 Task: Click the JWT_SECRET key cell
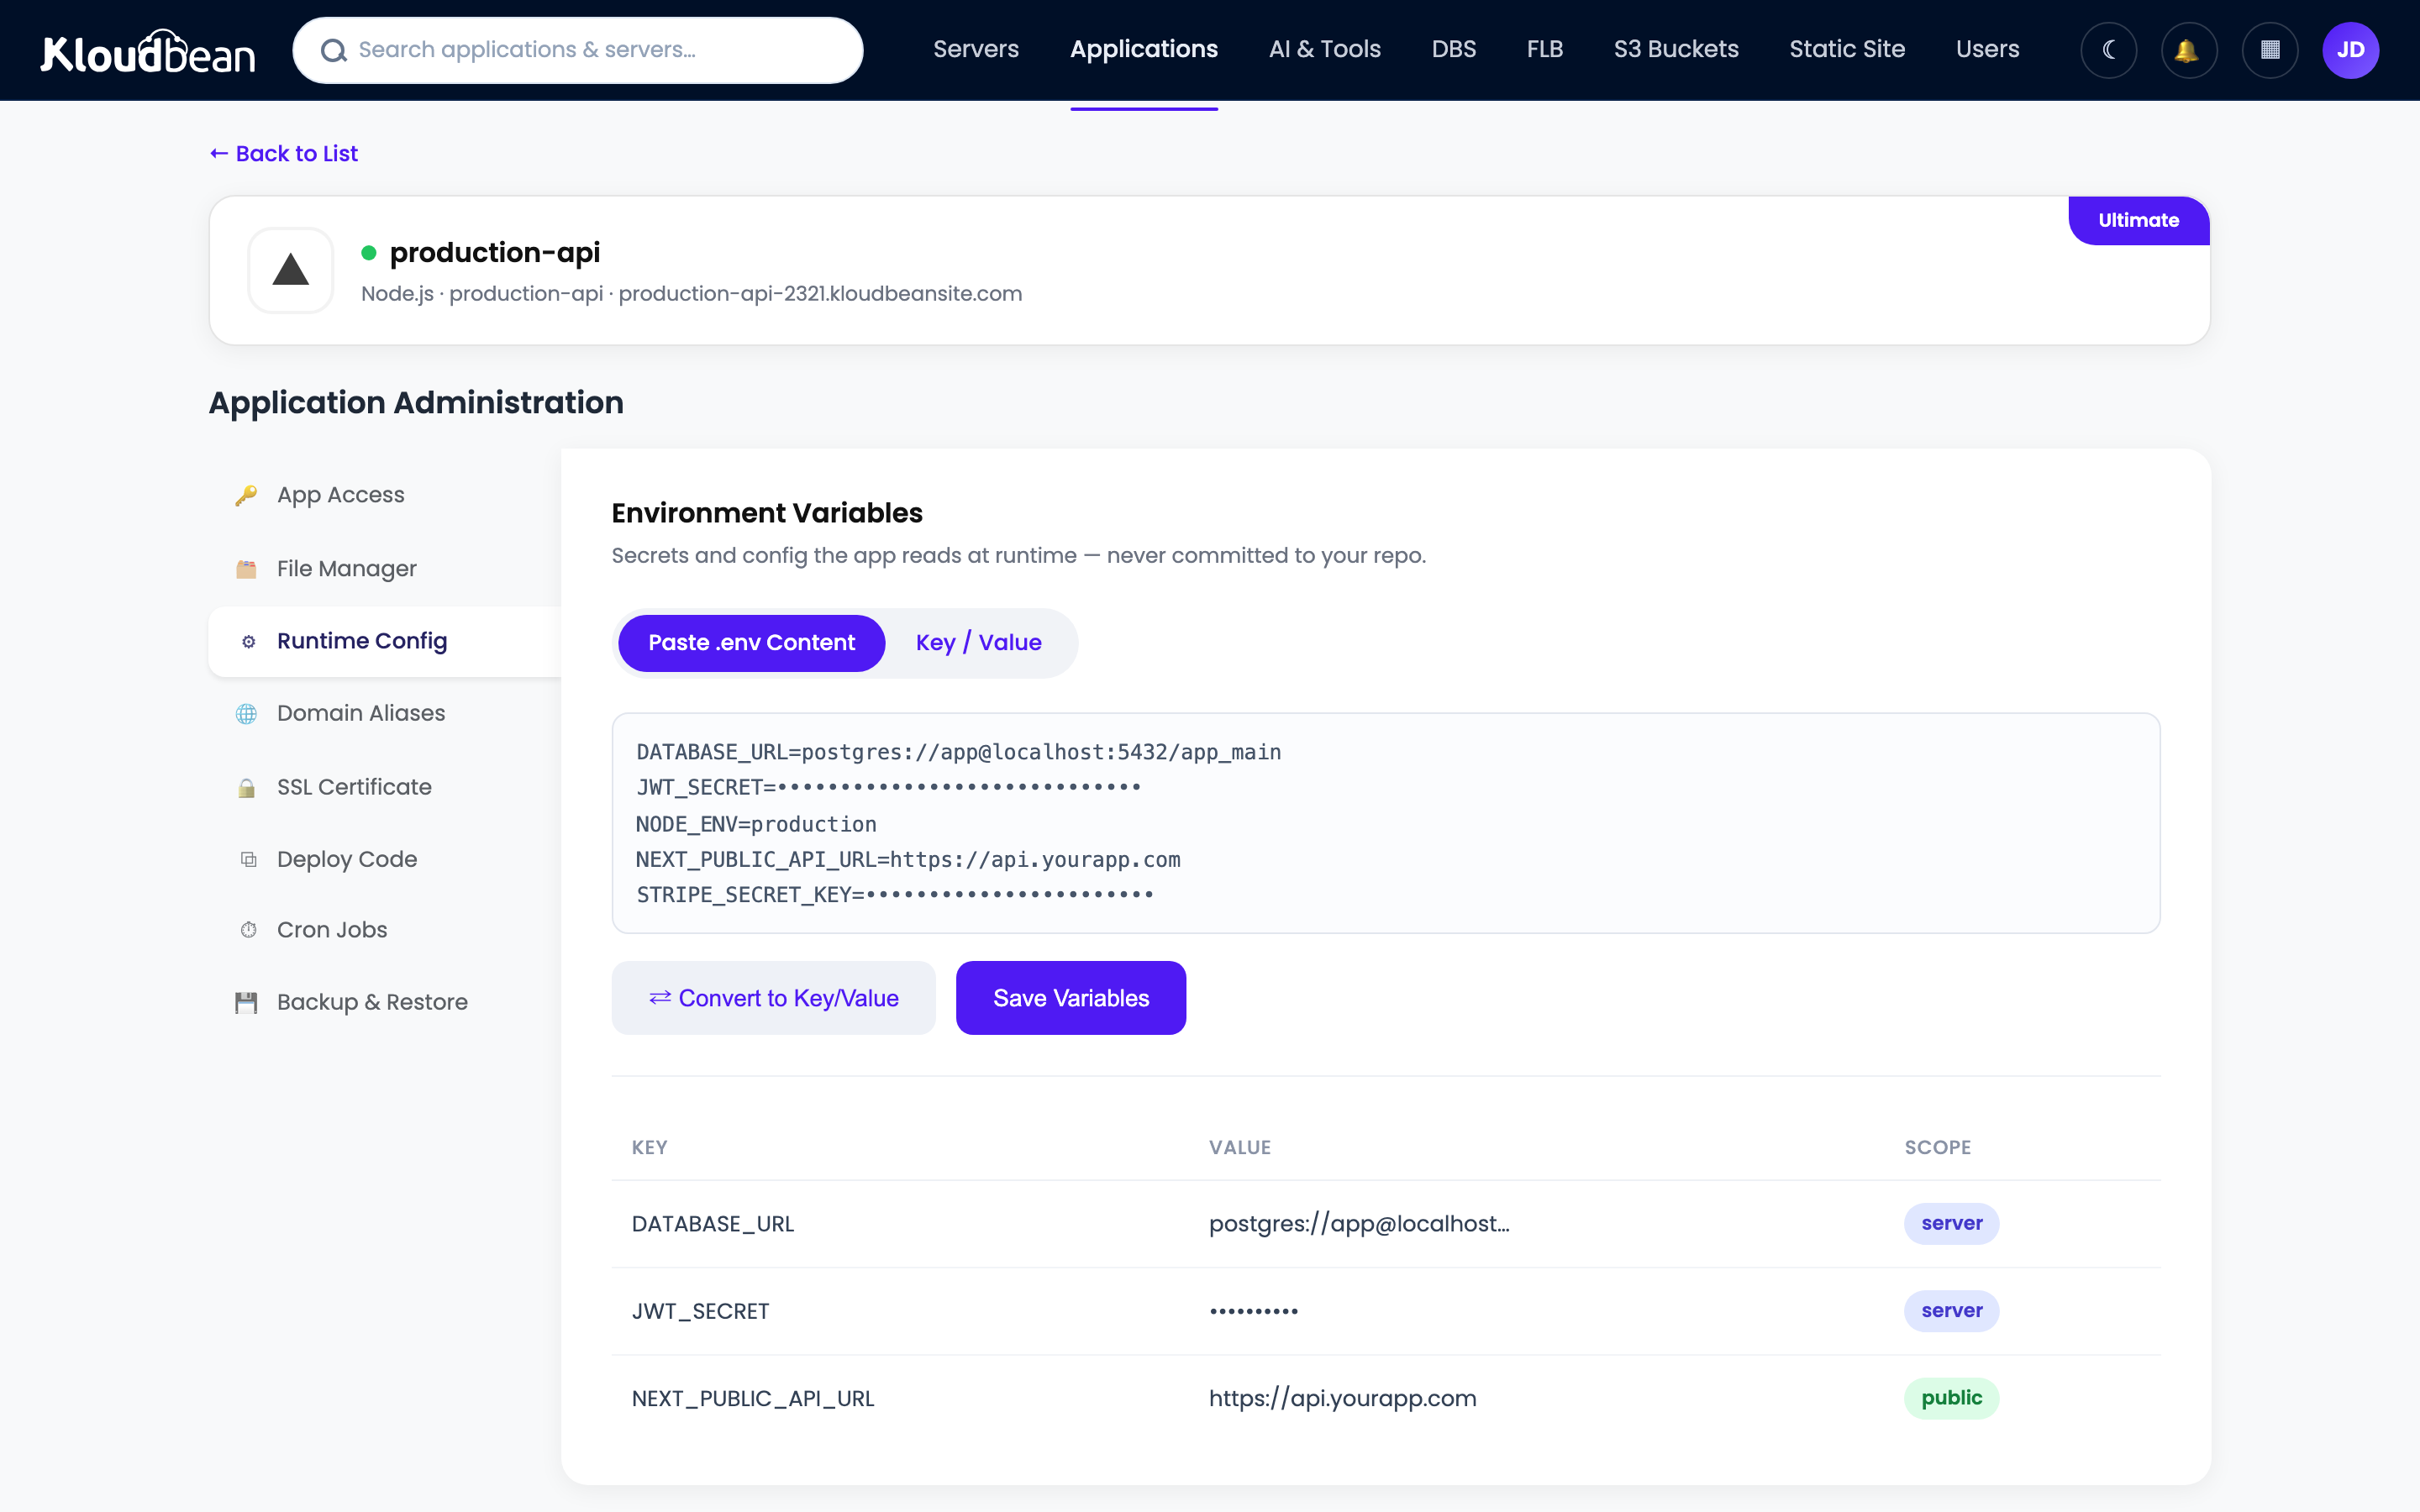[700, 1311]
